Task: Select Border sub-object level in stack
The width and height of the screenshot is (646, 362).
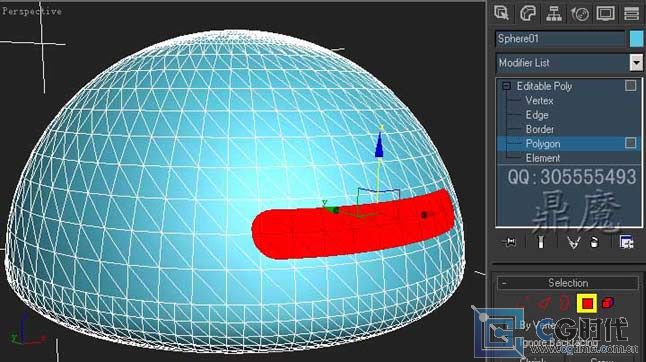Action: click(x=540, y=129)
